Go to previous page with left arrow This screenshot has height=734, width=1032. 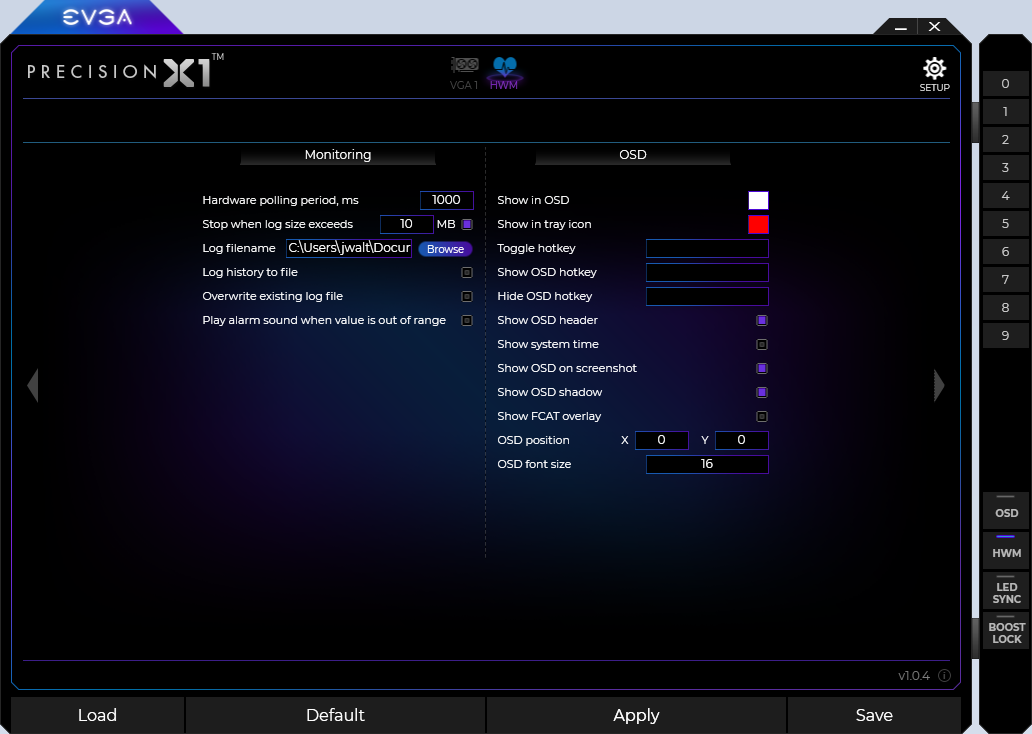click(33, 385)
